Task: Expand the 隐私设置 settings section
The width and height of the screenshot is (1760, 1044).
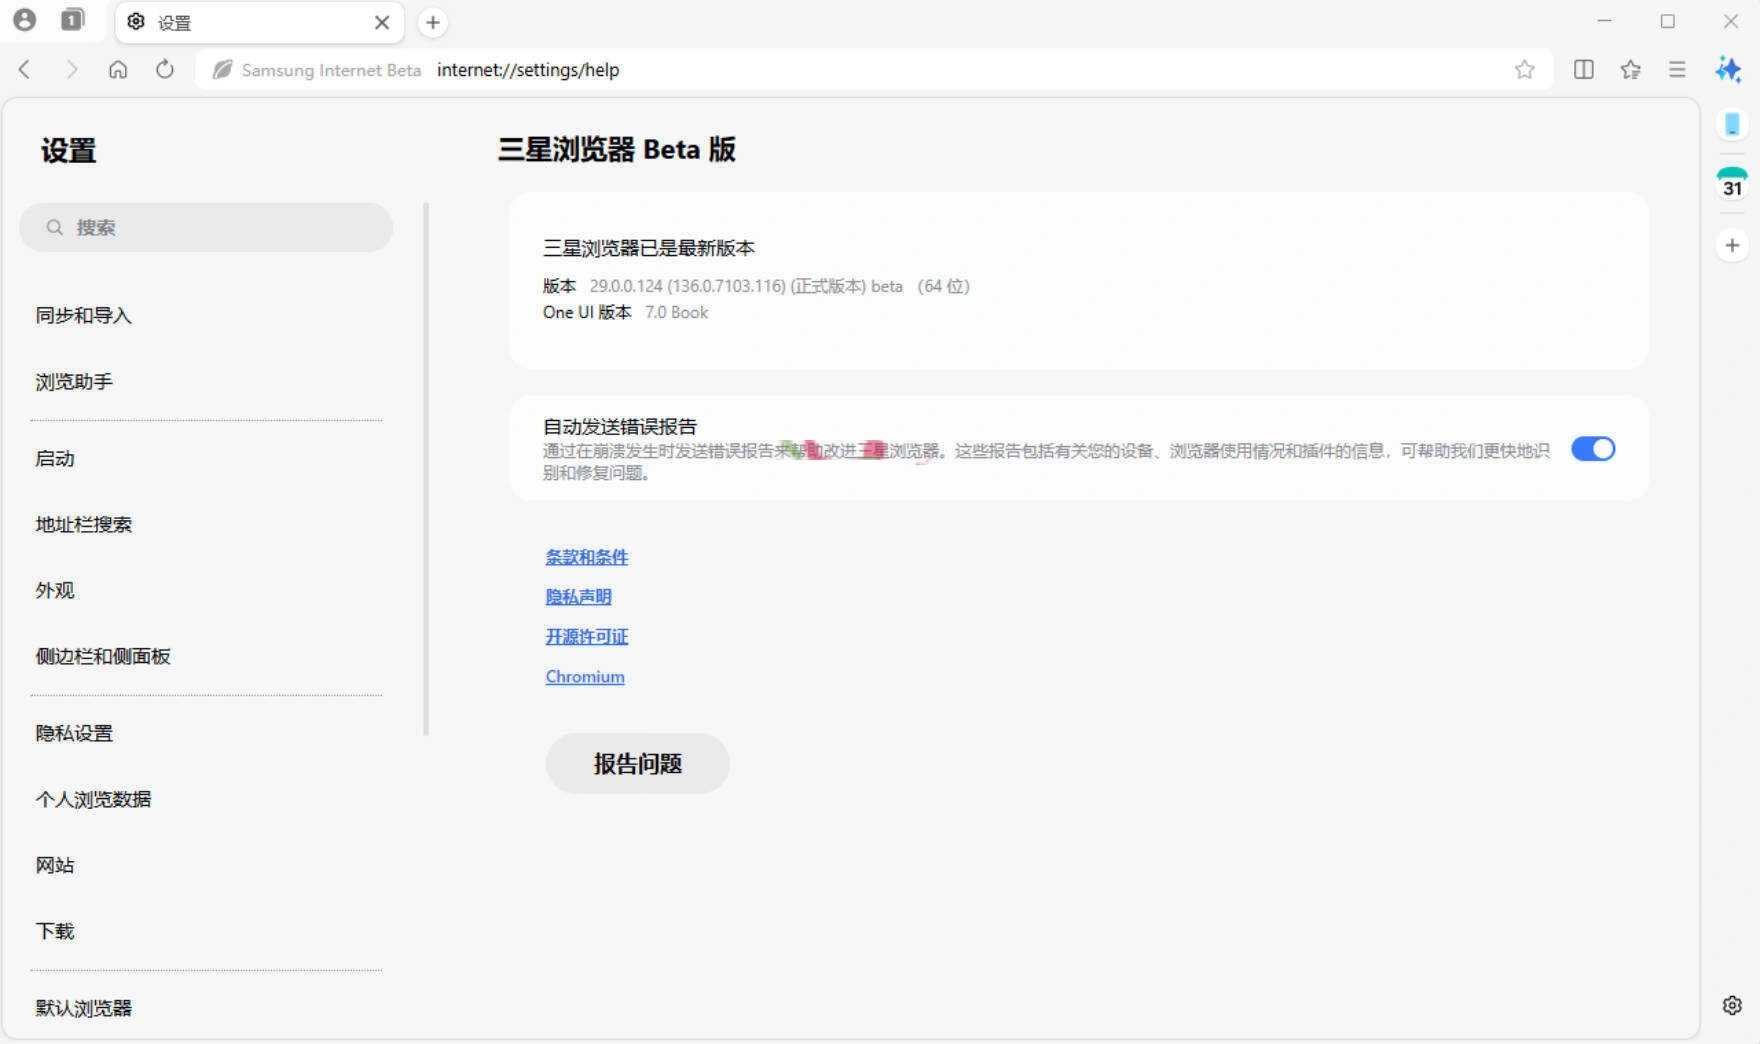Action: [75, 733]
